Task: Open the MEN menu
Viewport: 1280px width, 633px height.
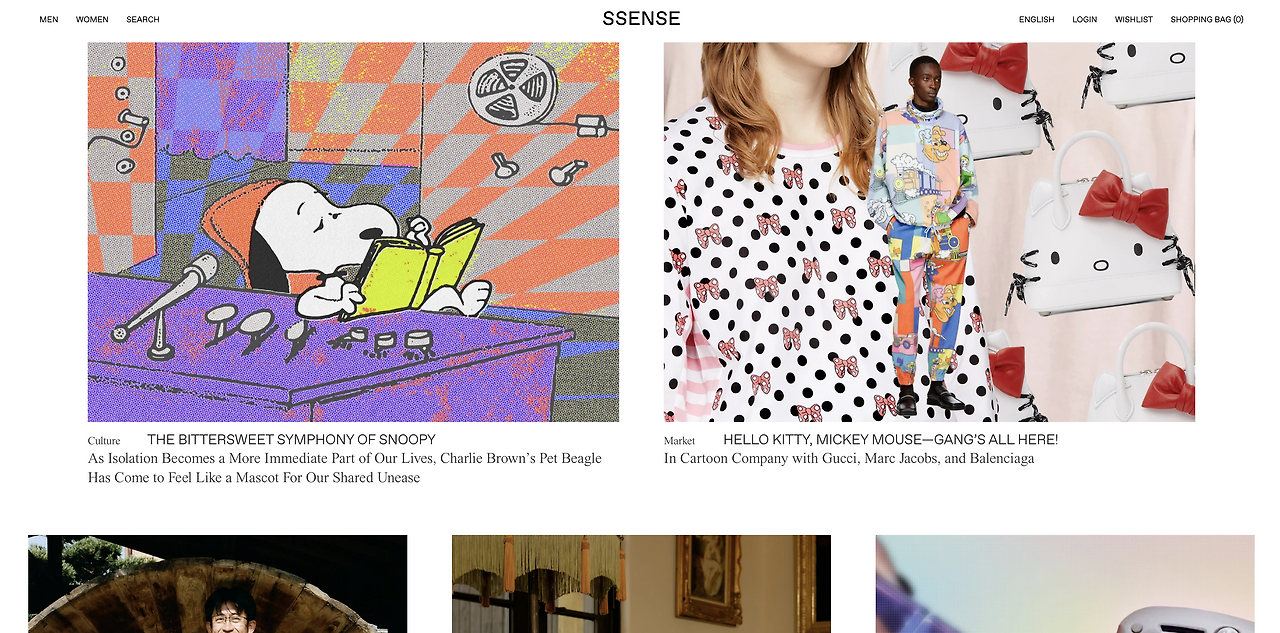Action: (49, 20)
